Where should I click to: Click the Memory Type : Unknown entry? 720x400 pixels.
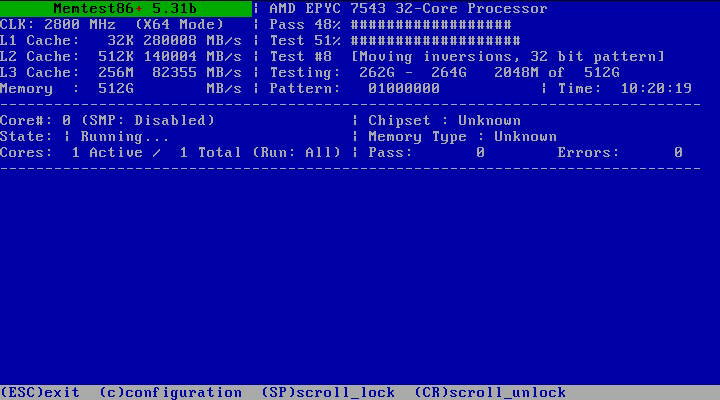pyautogui.click(x=462, y=137)
